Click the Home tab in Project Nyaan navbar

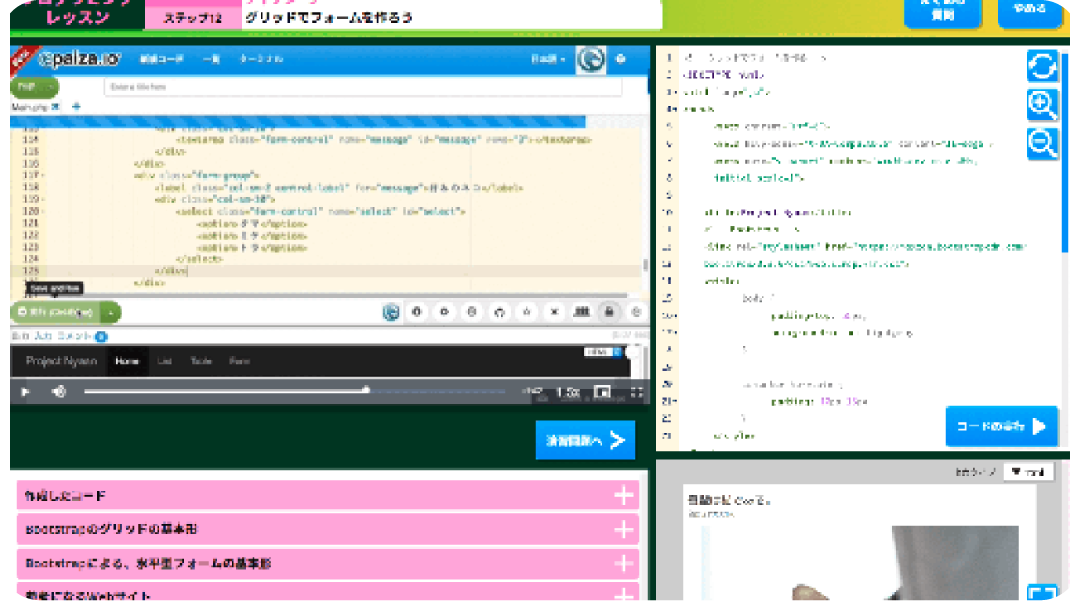(126, 361)
